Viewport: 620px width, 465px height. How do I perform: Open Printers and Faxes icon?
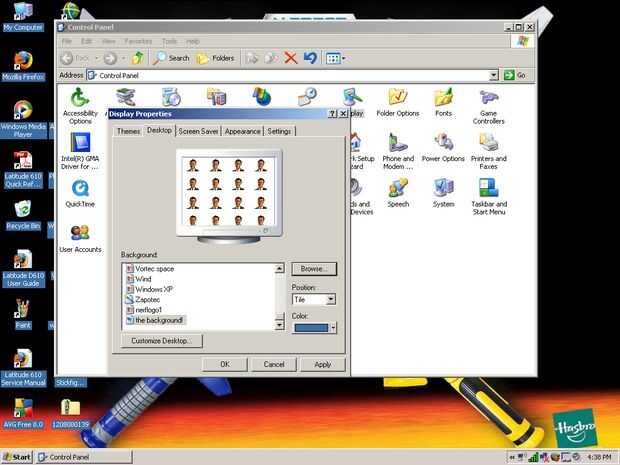point(489,151)
